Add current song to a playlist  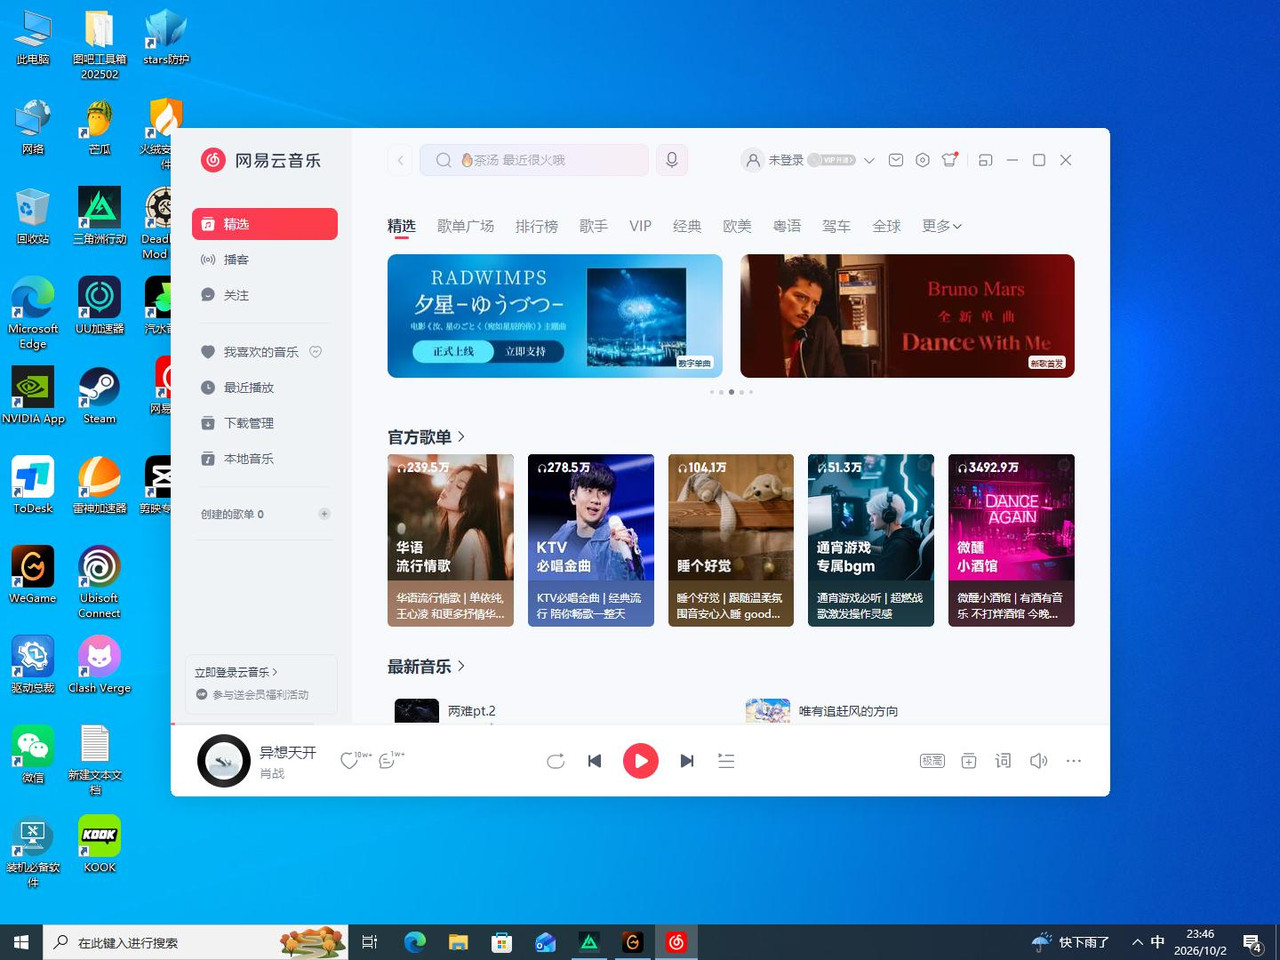click(969, 761)
